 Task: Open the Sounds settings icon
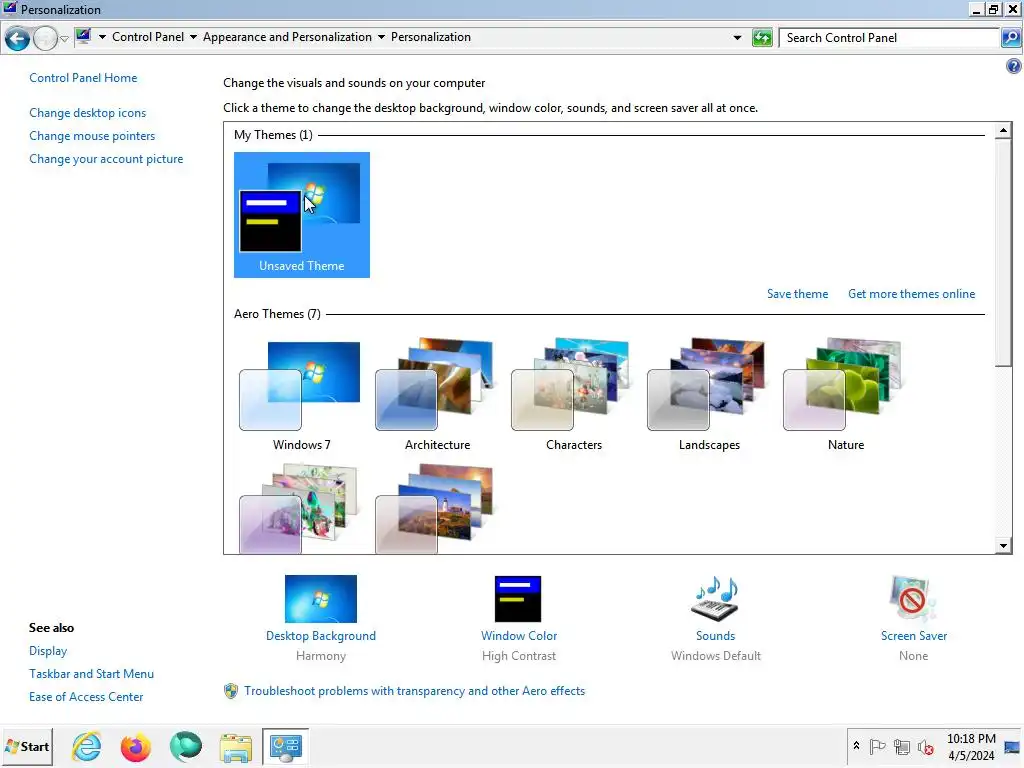(715, 599)
